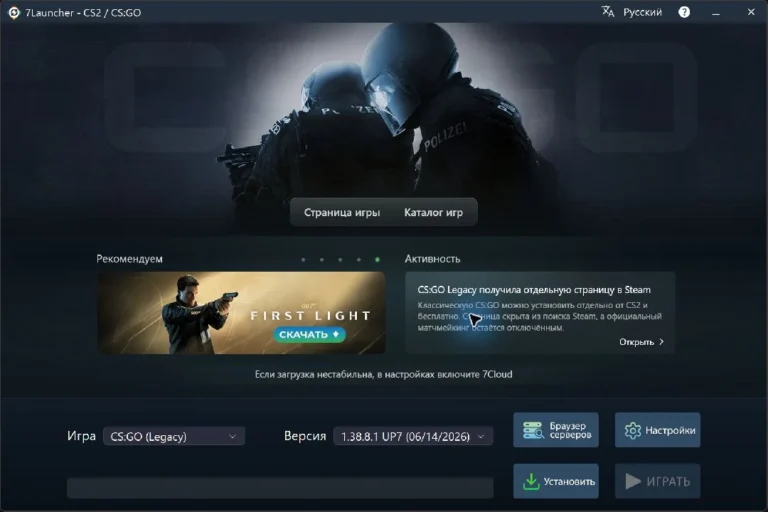Open the Русский language selector

pyautogui.click(x=642, y=12)
